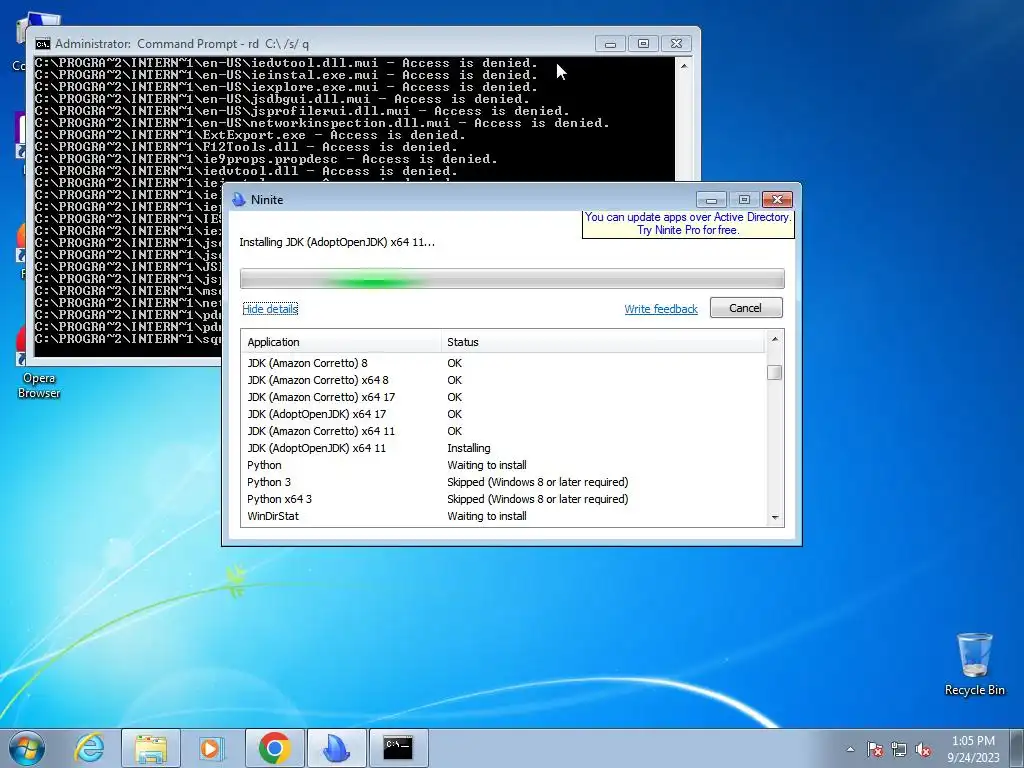The image size is (1024, 768).
Task: Maximize the Ninite window
Action: [x=744, y=200]
